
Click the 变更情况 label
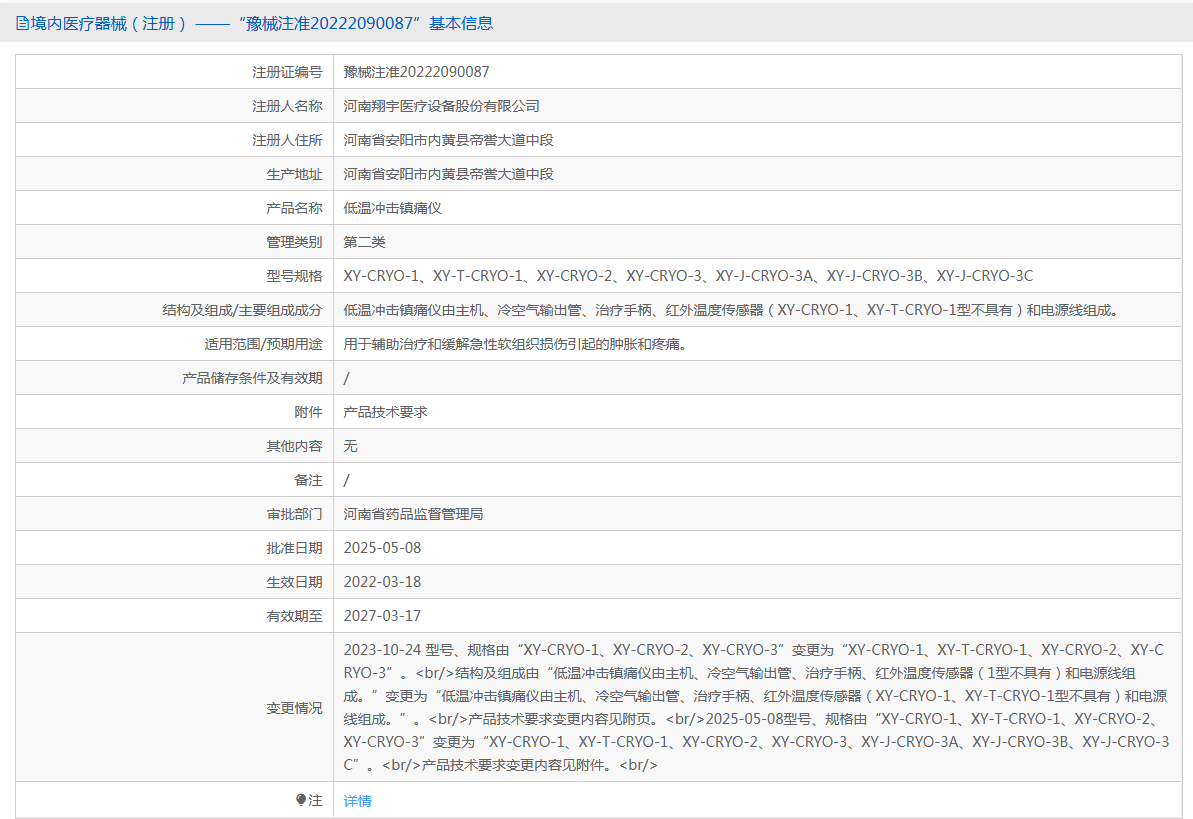coord(294,708)
